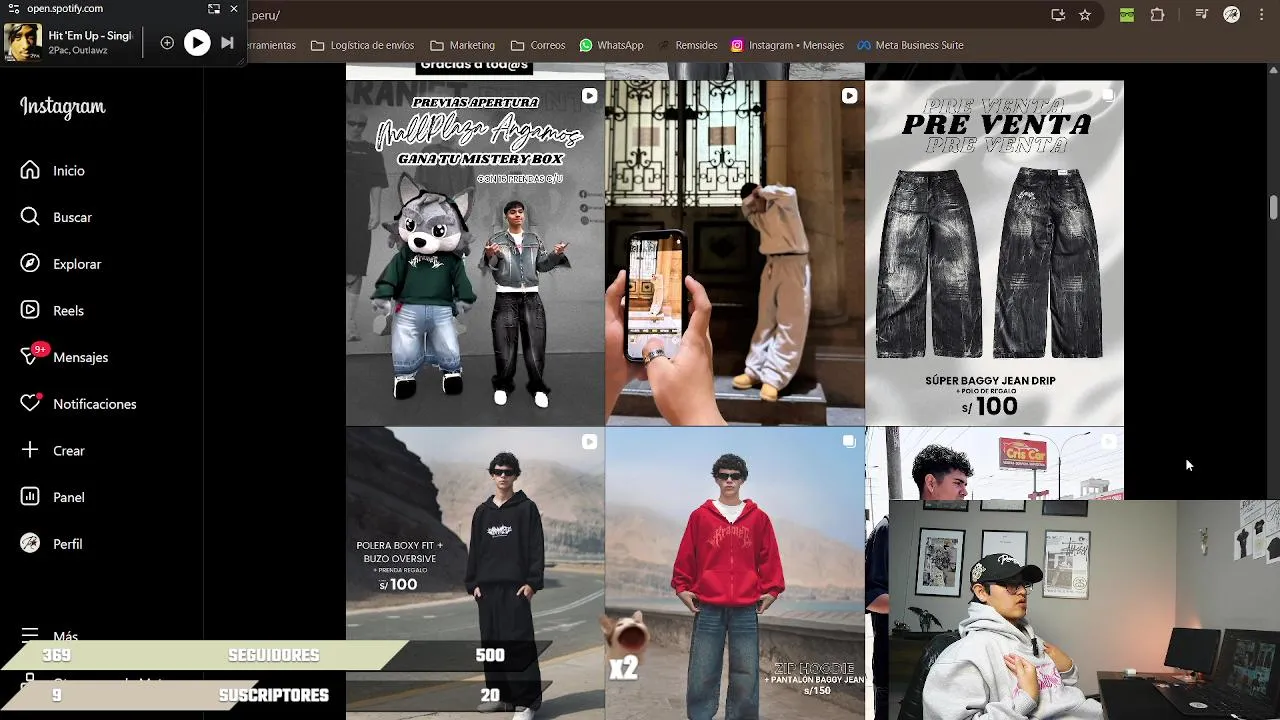1280x720 pixels.
Task: Open the browser three-dot menu
Action: (x=1260, y=15)
